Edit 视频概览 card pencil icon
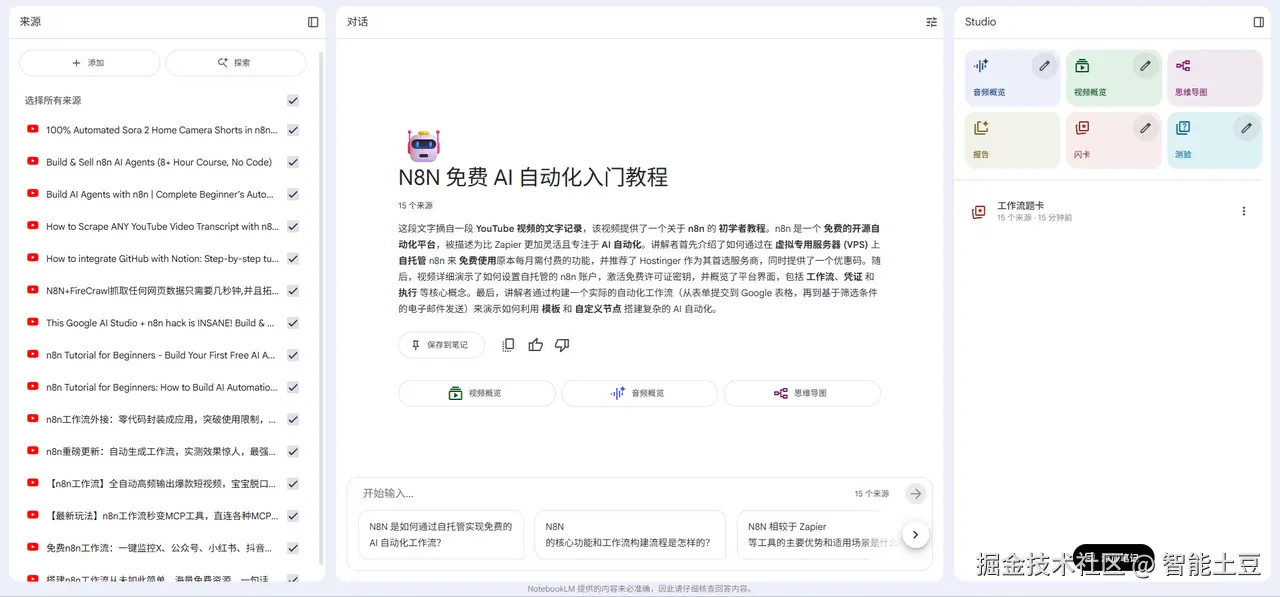This screenshot has width=1280, height=597. click(1145, 66)
